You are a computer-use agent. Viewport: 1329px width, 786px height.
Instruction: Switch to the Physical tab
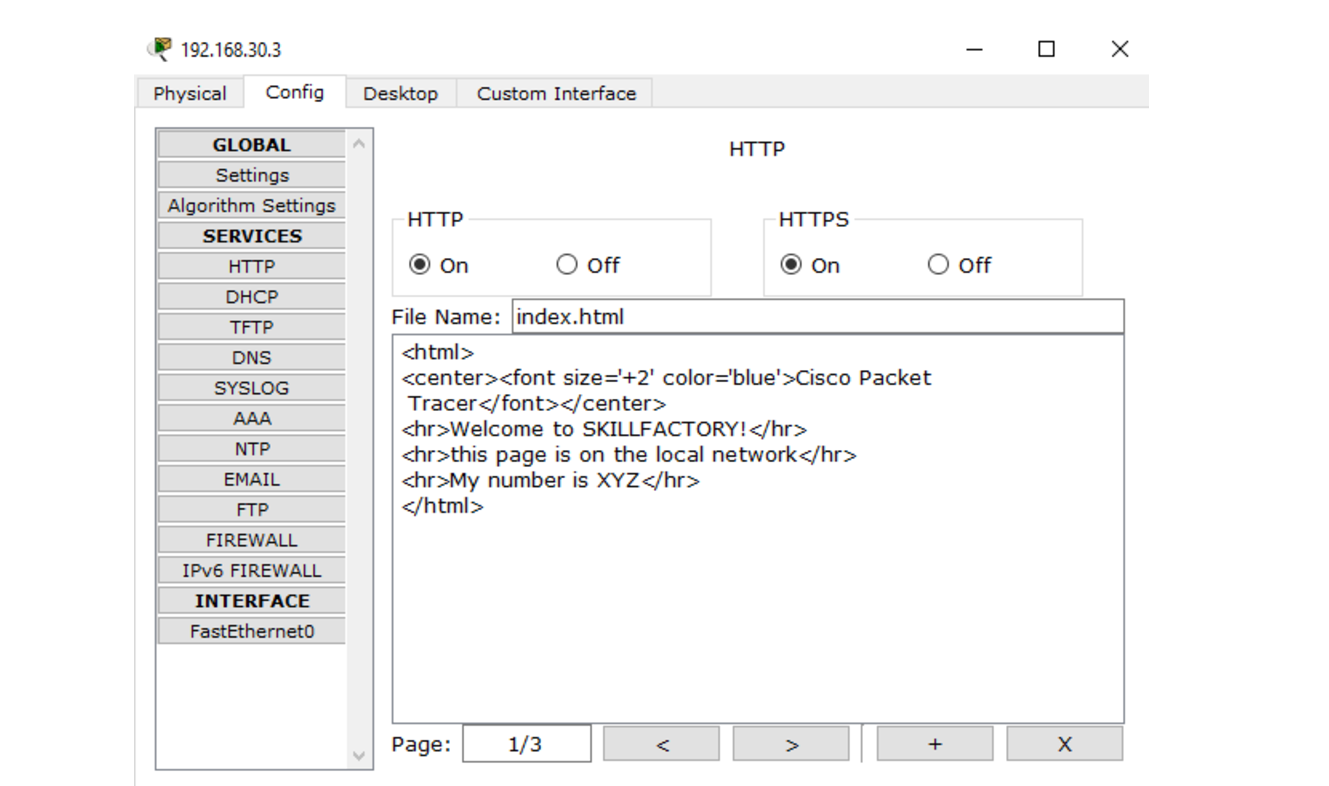pos(190,93)
